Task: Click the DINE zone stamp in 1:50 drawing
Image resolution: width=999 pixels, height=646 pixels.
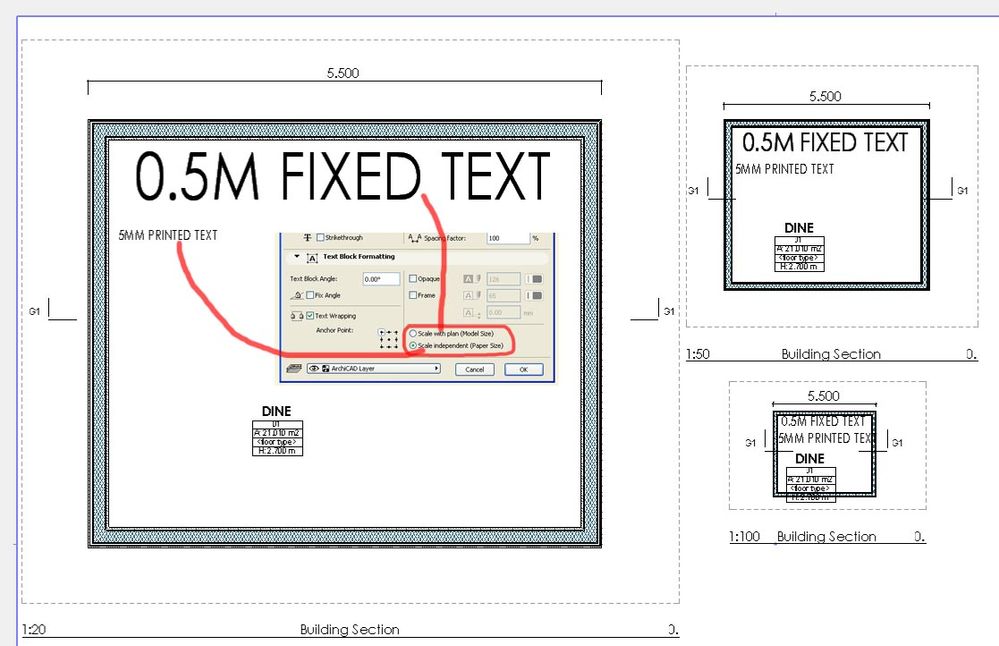Action: coord(799,247)
